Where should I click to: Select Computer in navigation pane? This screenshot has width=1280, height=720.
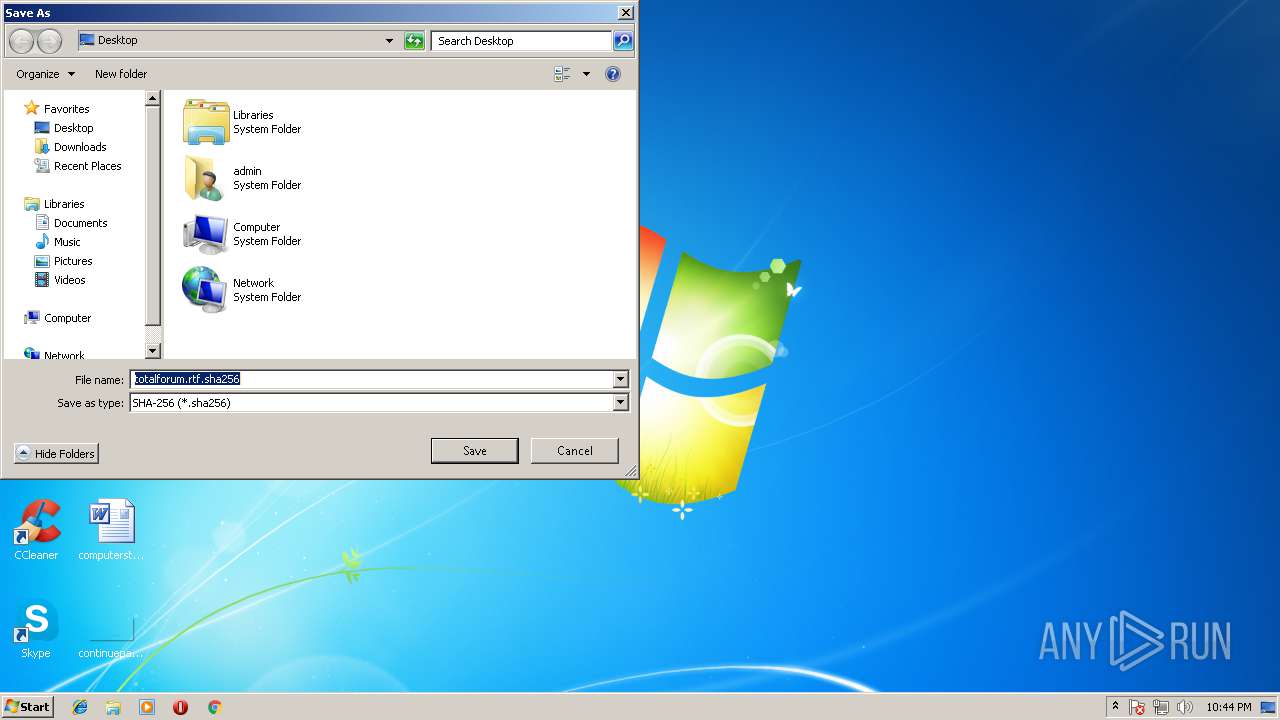(x=58, y=318)
